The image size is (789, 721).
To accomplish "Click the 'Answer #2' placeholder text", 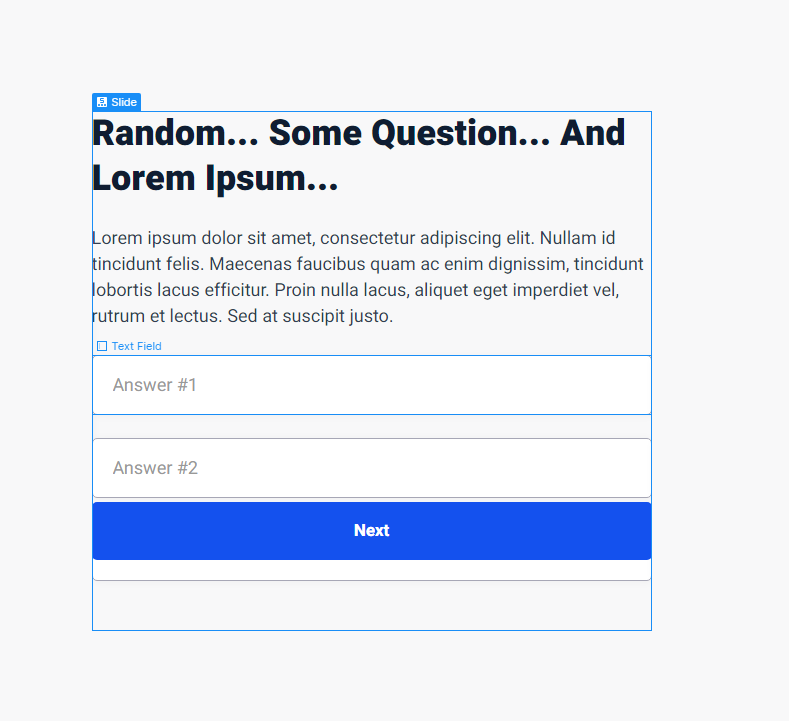I will point(155,468).
